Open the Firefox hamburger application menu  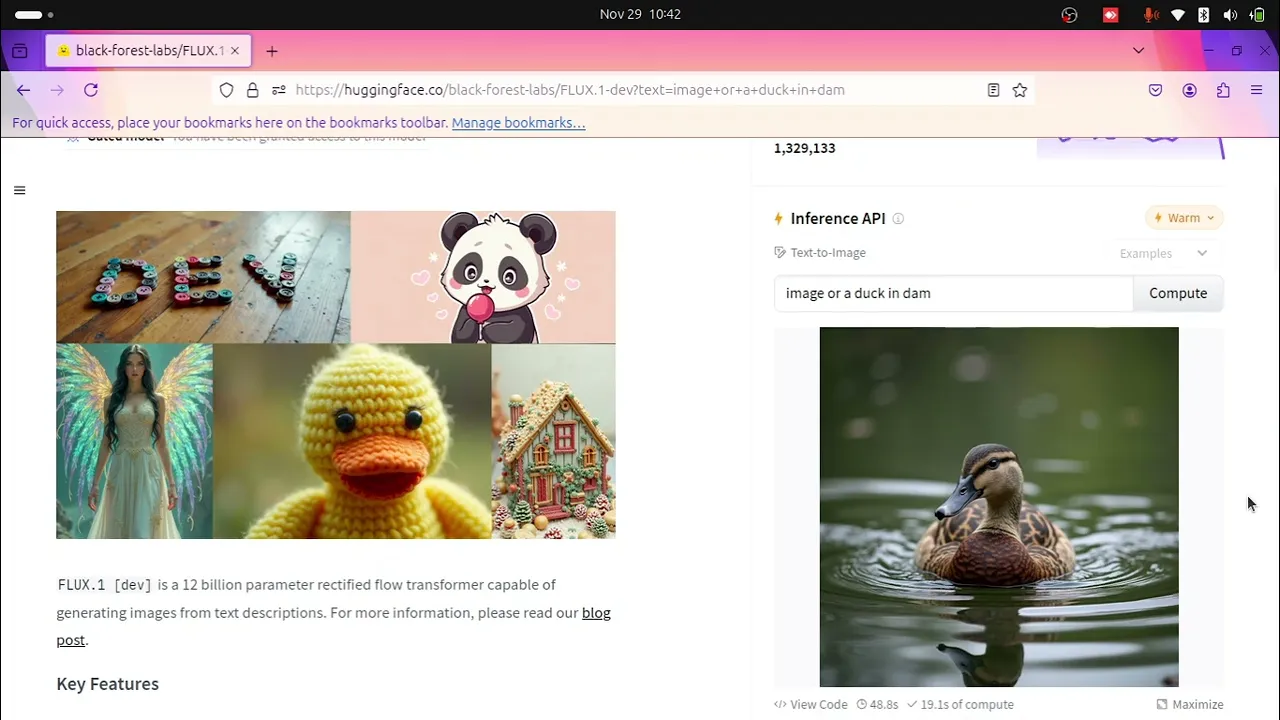1257,90
